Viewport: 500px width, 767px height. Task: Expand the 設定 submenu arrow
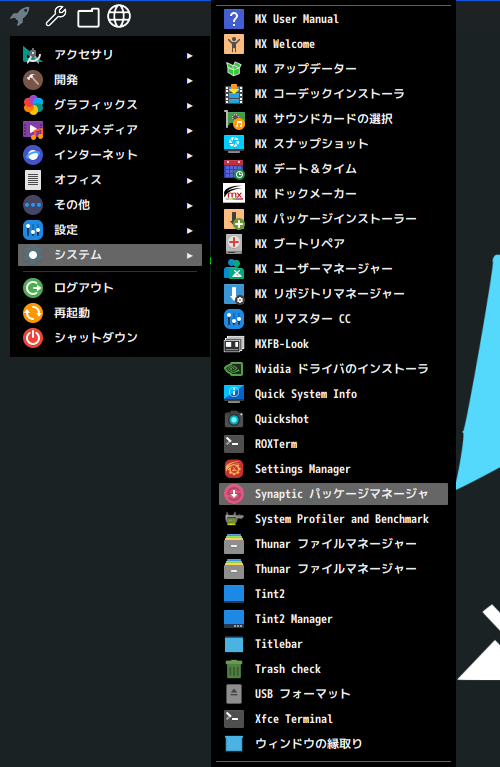tap(189, 230)
